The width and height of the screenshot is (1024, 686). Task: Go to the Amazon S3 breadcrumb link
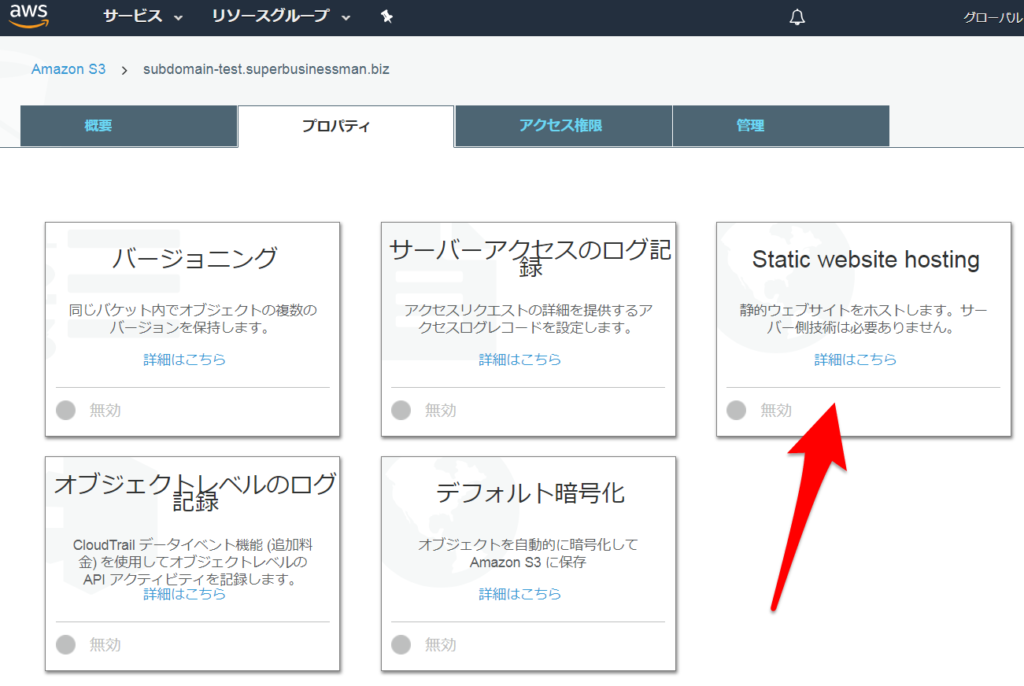pyautogui.click(x=69, y=69)
